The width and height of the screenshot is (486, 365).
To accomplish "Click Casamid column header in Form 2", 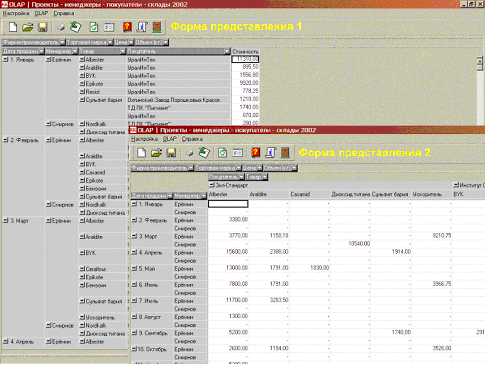I will pos(309,194).
